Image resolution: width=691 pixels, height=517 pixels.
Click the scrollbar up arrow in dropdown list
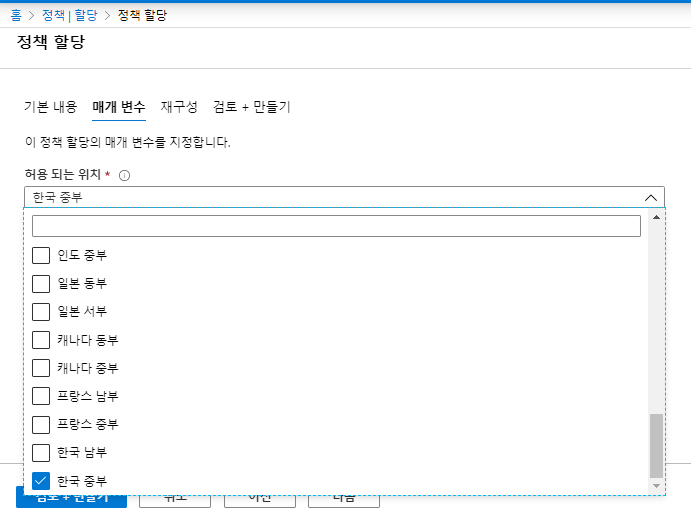tap(656, 217)
